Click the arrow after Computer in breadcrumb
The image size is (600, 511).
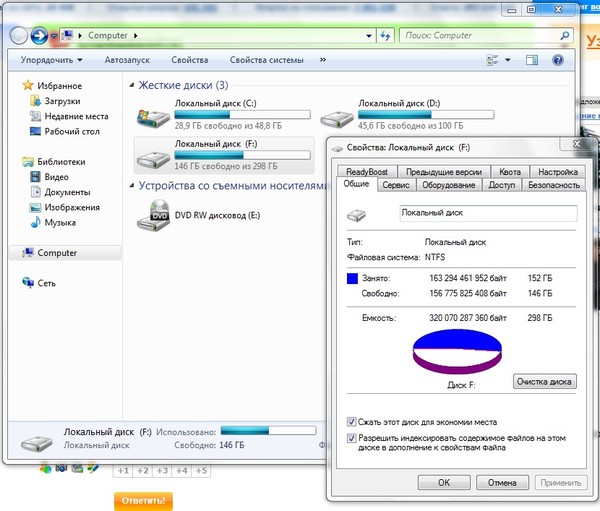click(135, 36)
